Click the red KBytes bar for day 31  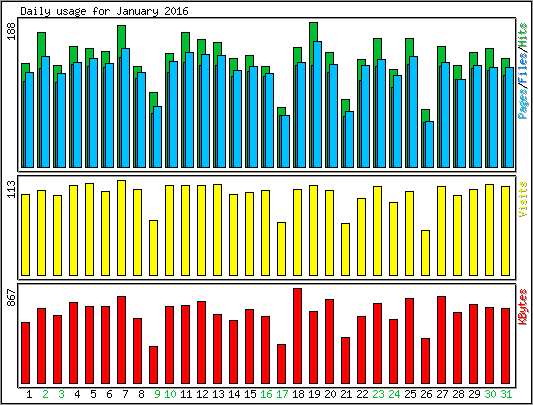click(505, 346)
